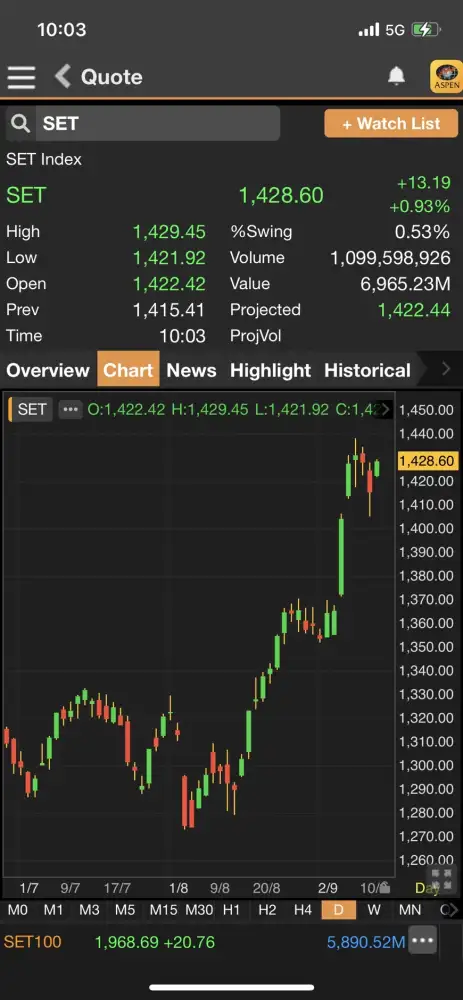Tap the SET symbol label on chart
The width and height of the screenshot is (463, 1000).
pos(31,409)
